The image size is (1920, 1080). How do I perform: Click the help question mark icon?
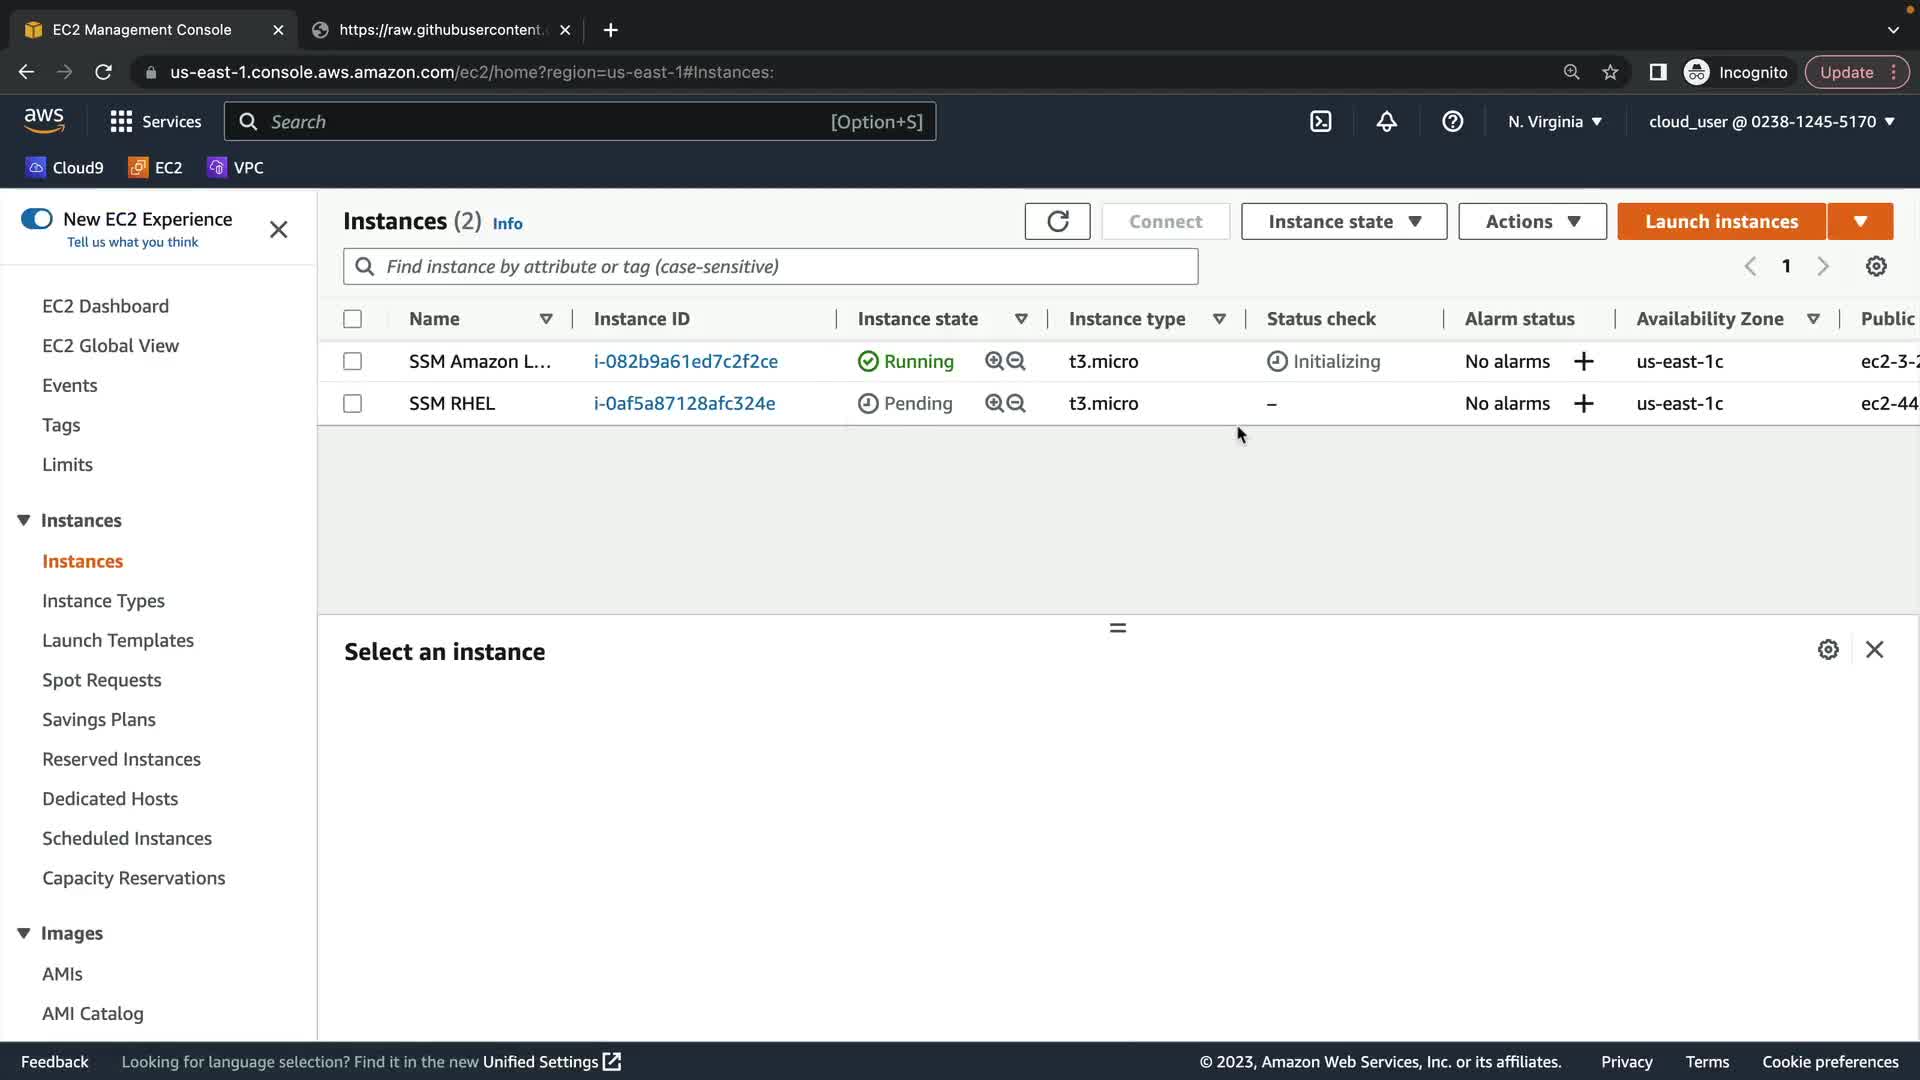pyautogui.click(x=1452, y=121)
